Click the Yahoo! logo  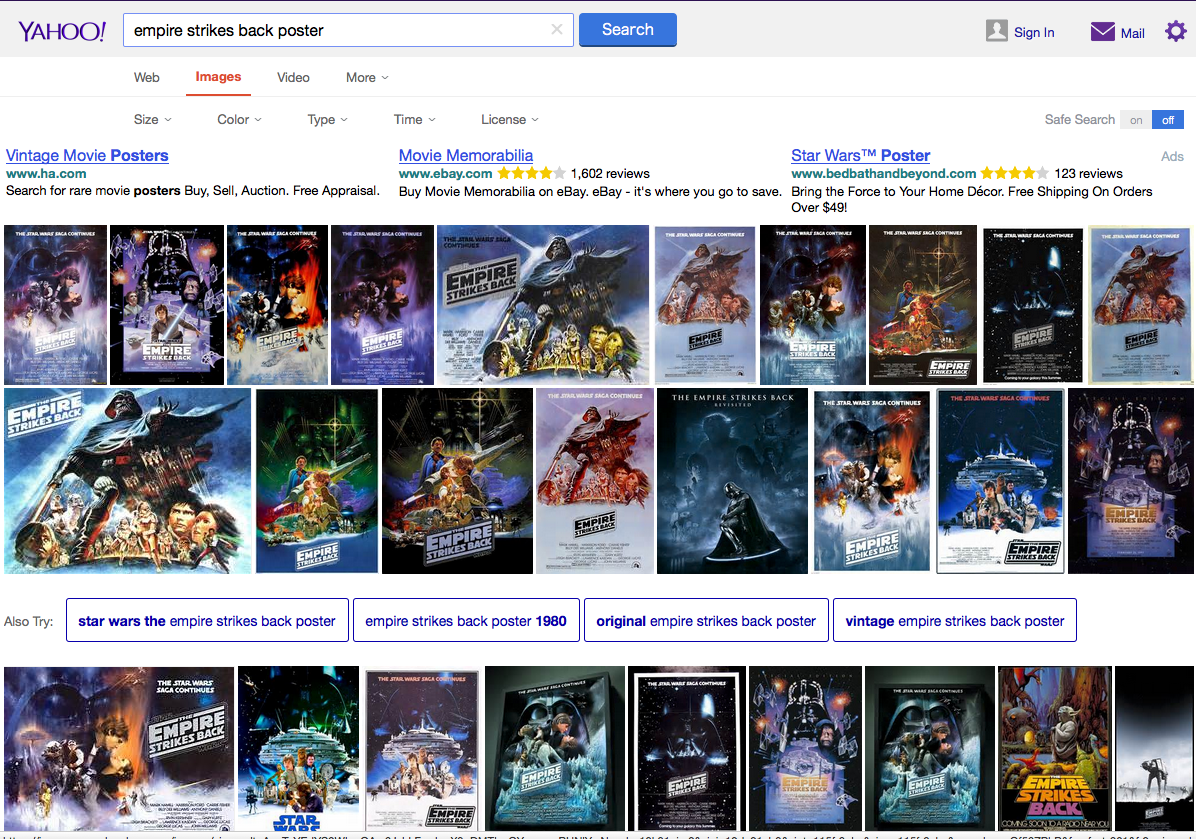point(62,31)
